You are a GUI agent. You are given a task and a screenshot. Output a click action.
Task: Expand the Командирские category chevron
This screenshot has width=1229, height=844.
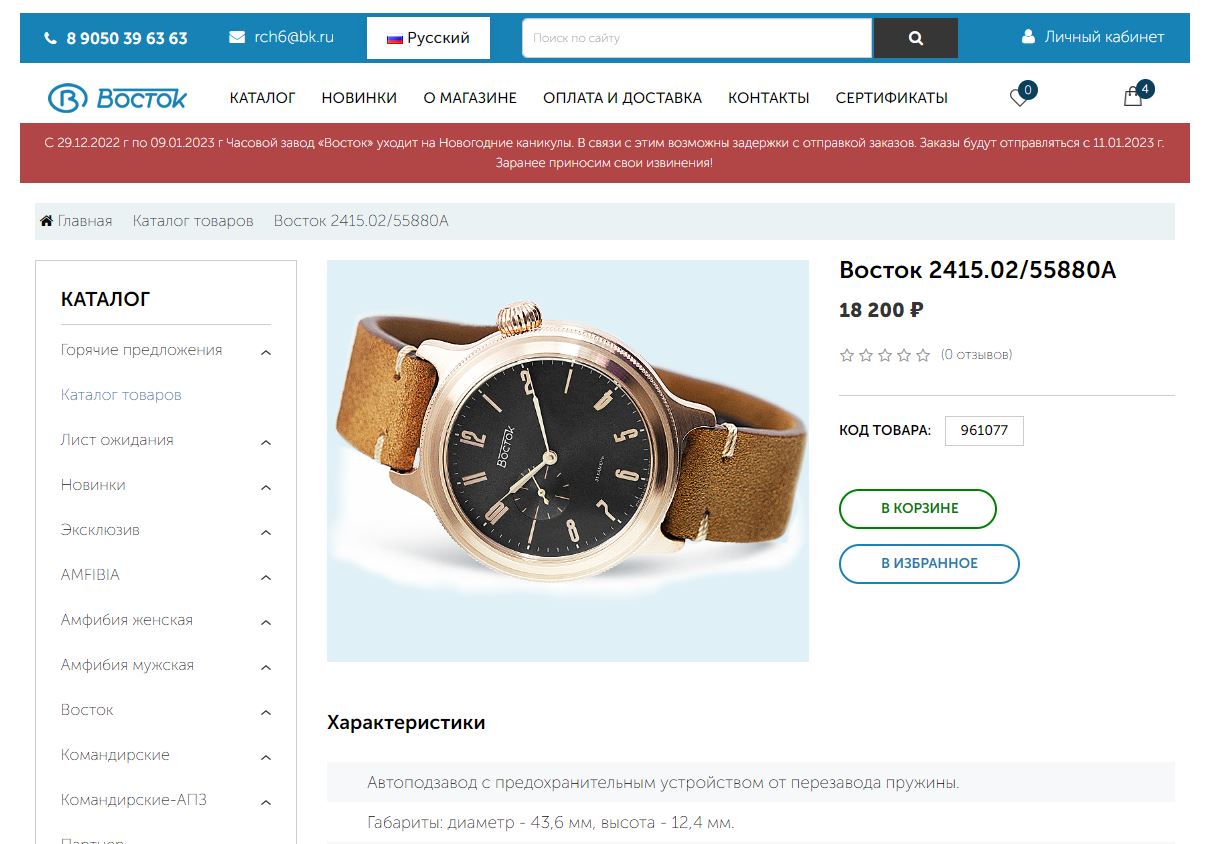pos(266,757)
